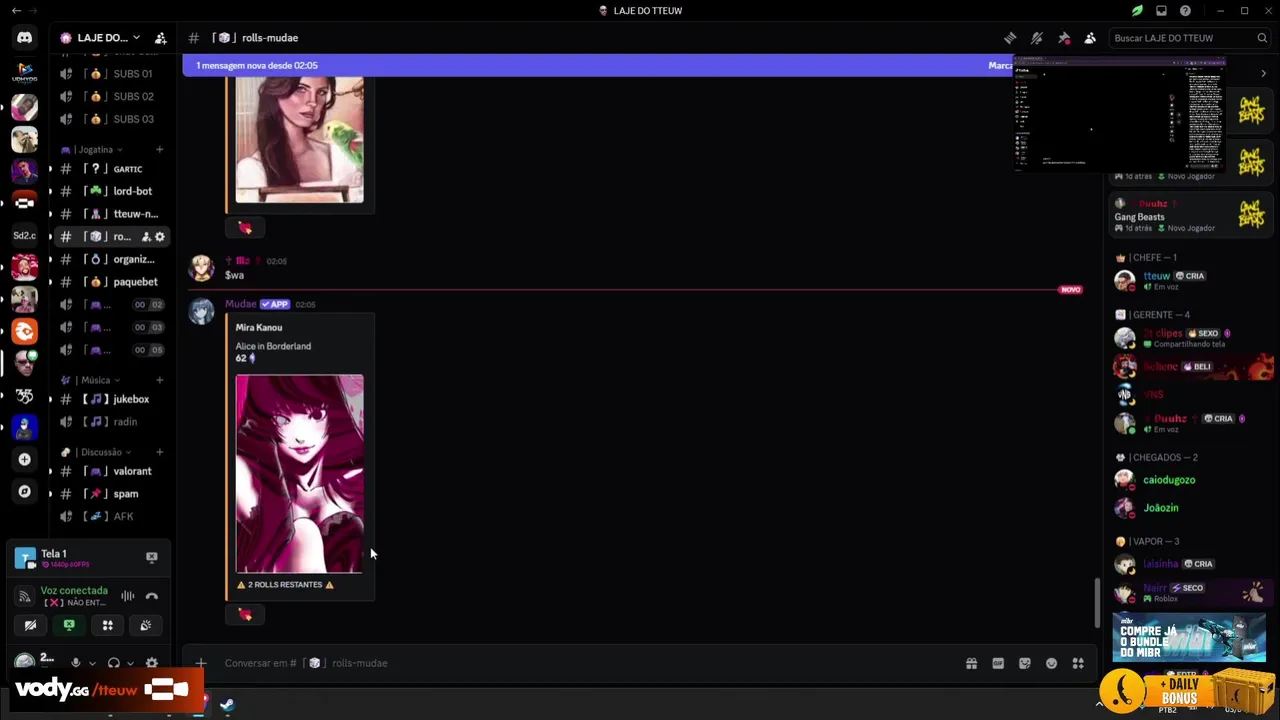Open voice connection signal details icon
The image size is (1280, 720).
pyautogui.click(x=25, y=597)
